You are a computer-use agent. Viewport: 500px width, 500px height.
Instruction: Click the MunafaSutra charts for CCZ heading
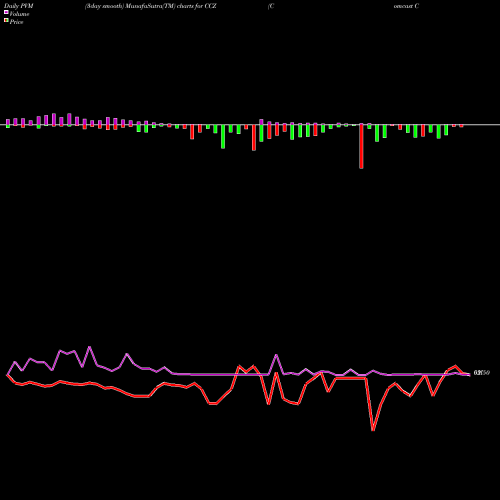[151, 6]
